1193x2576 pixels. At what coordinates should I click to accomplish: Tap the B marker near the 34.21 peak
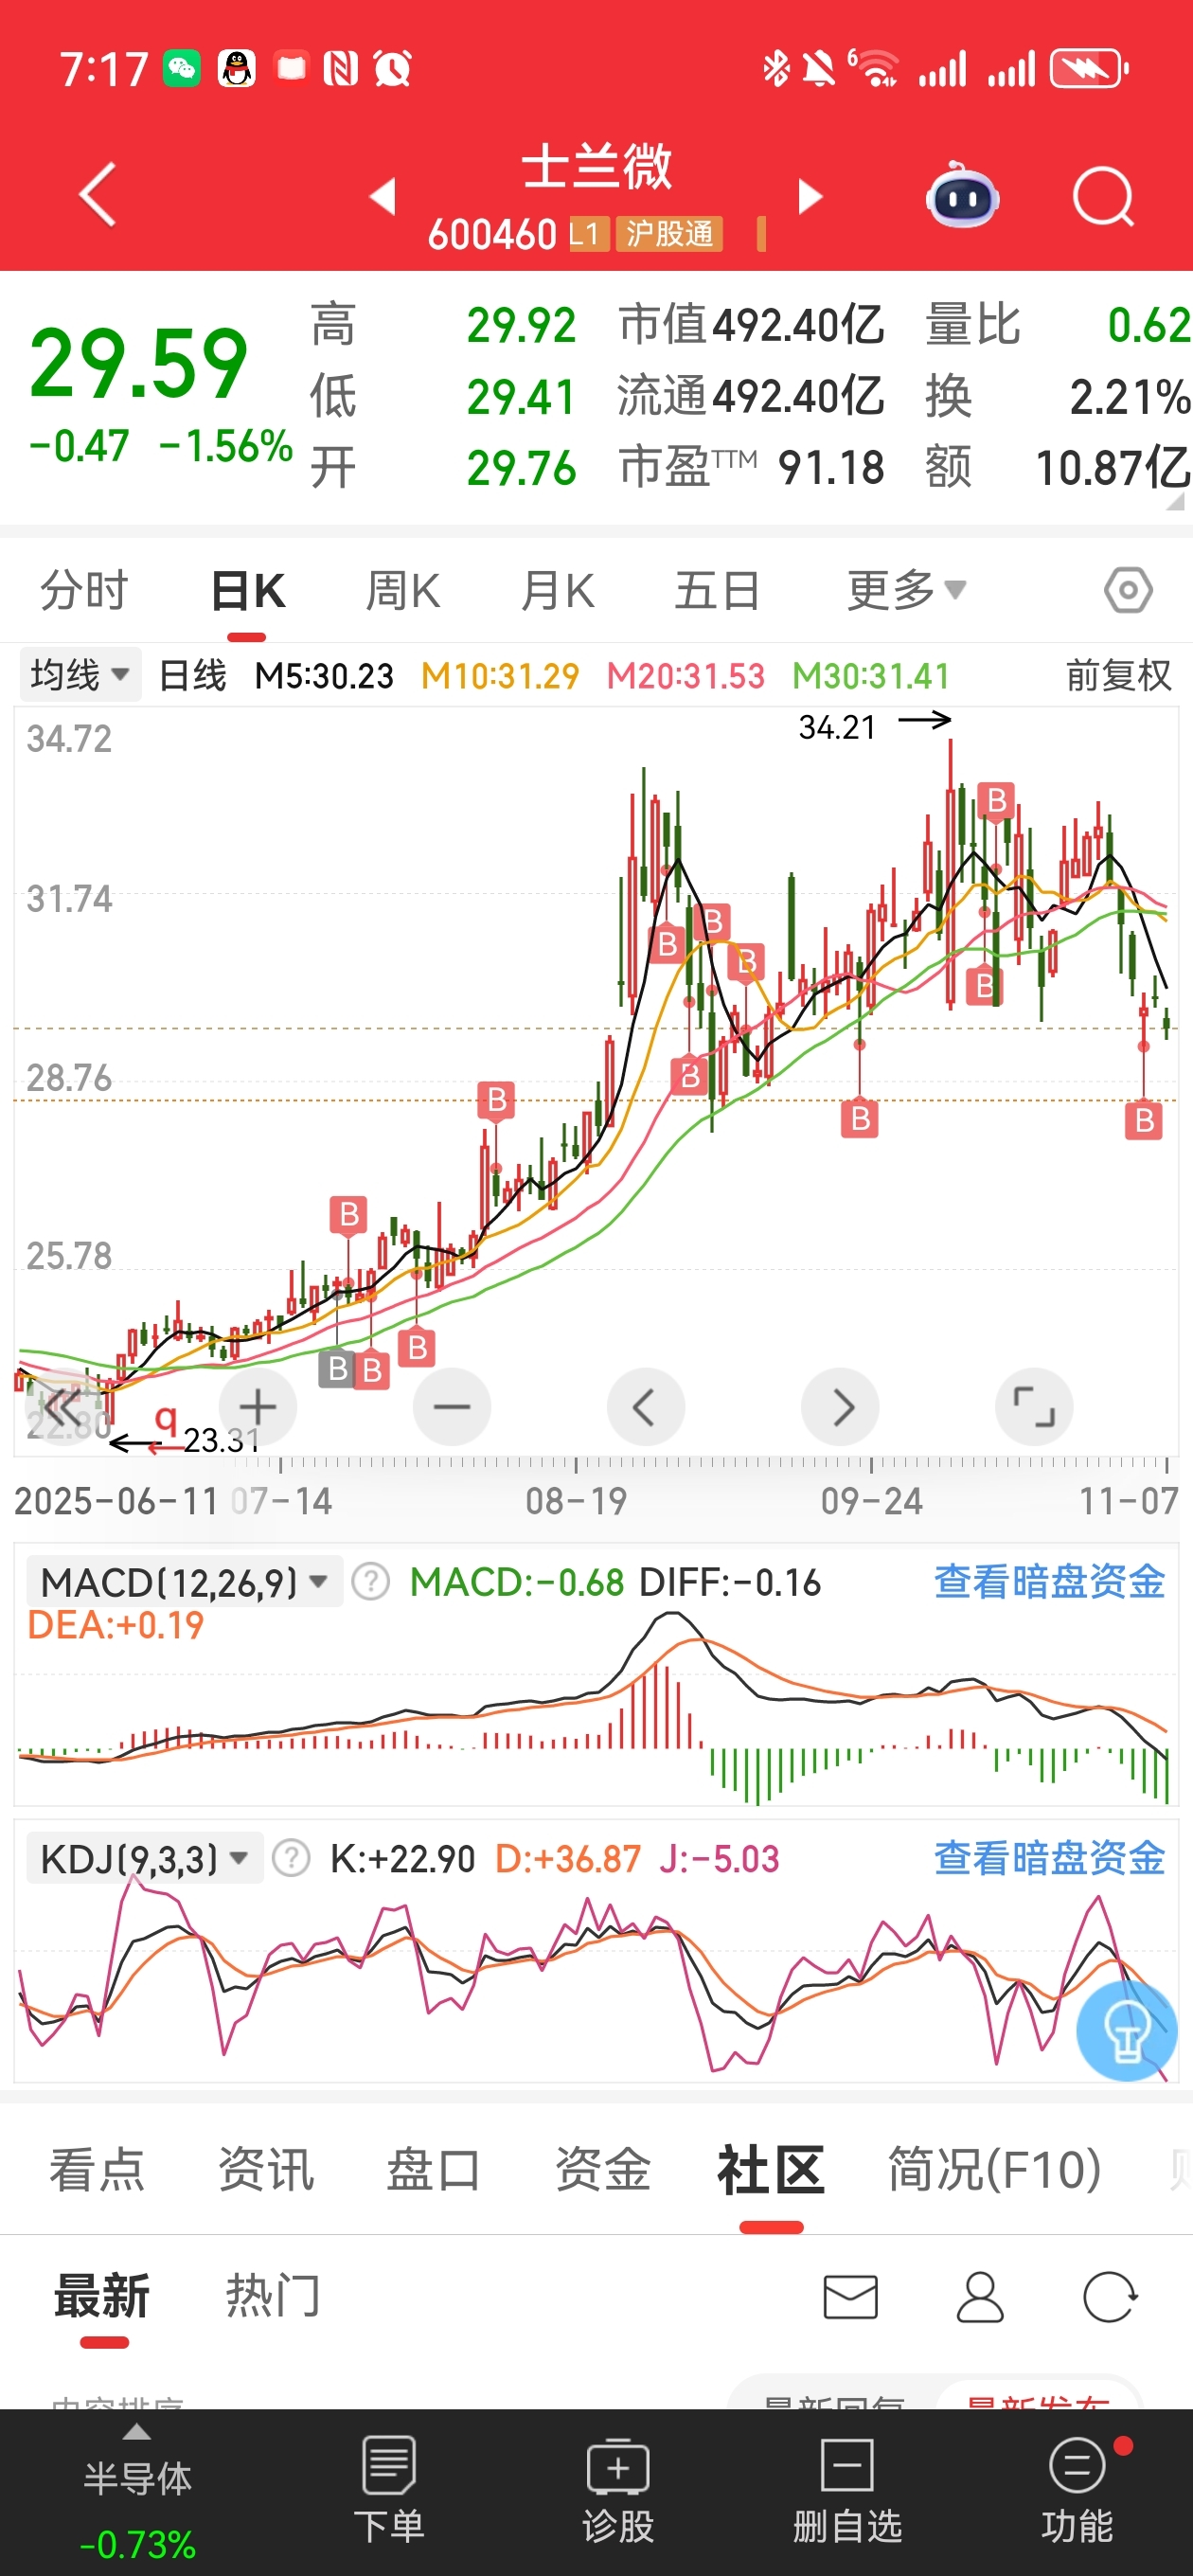[996, 801]
